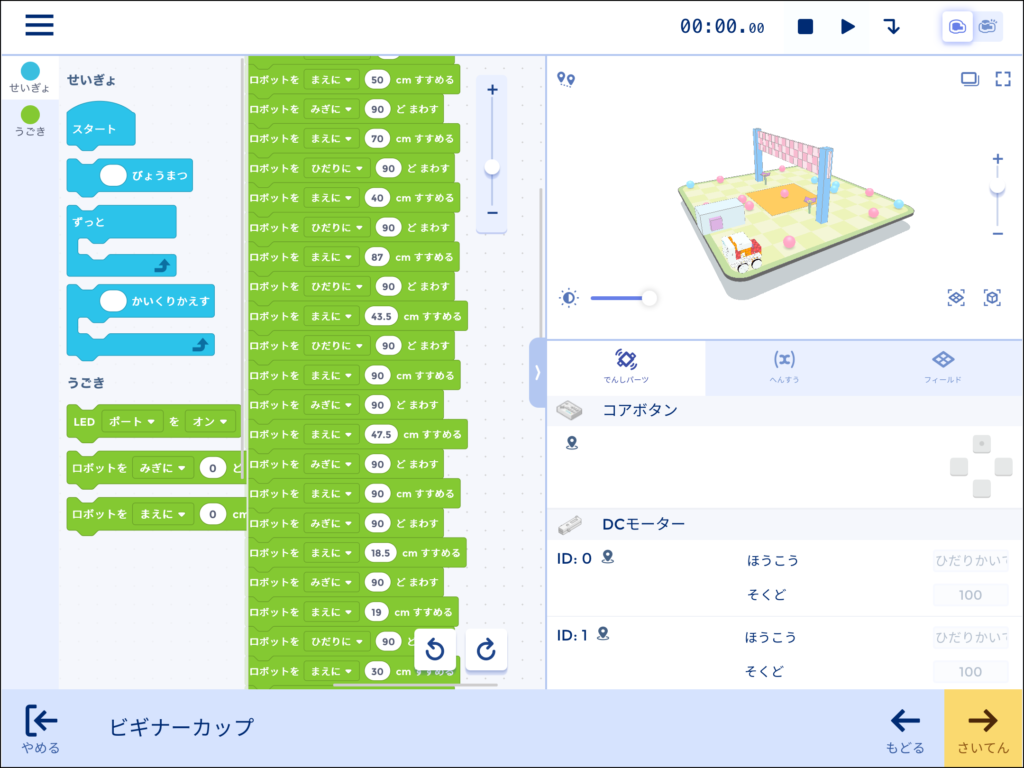
Task: Click the undo button in code workspace
Action: (x=435, y=650)
